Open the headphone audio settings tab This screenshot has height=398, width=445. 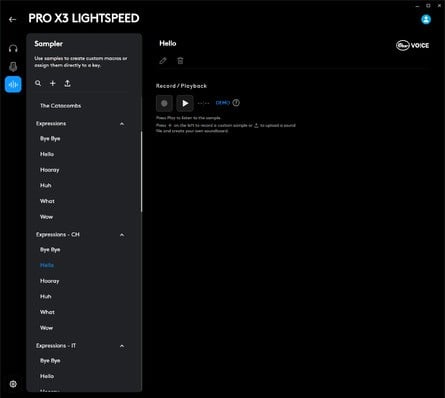13,49
